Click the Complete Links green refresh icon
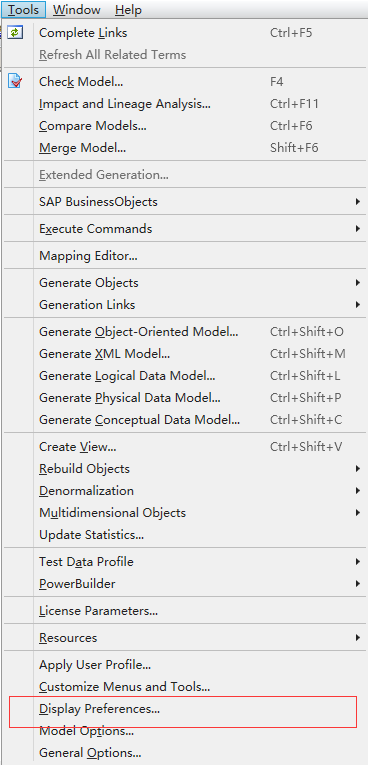368x765 pixels. (15, 32)
